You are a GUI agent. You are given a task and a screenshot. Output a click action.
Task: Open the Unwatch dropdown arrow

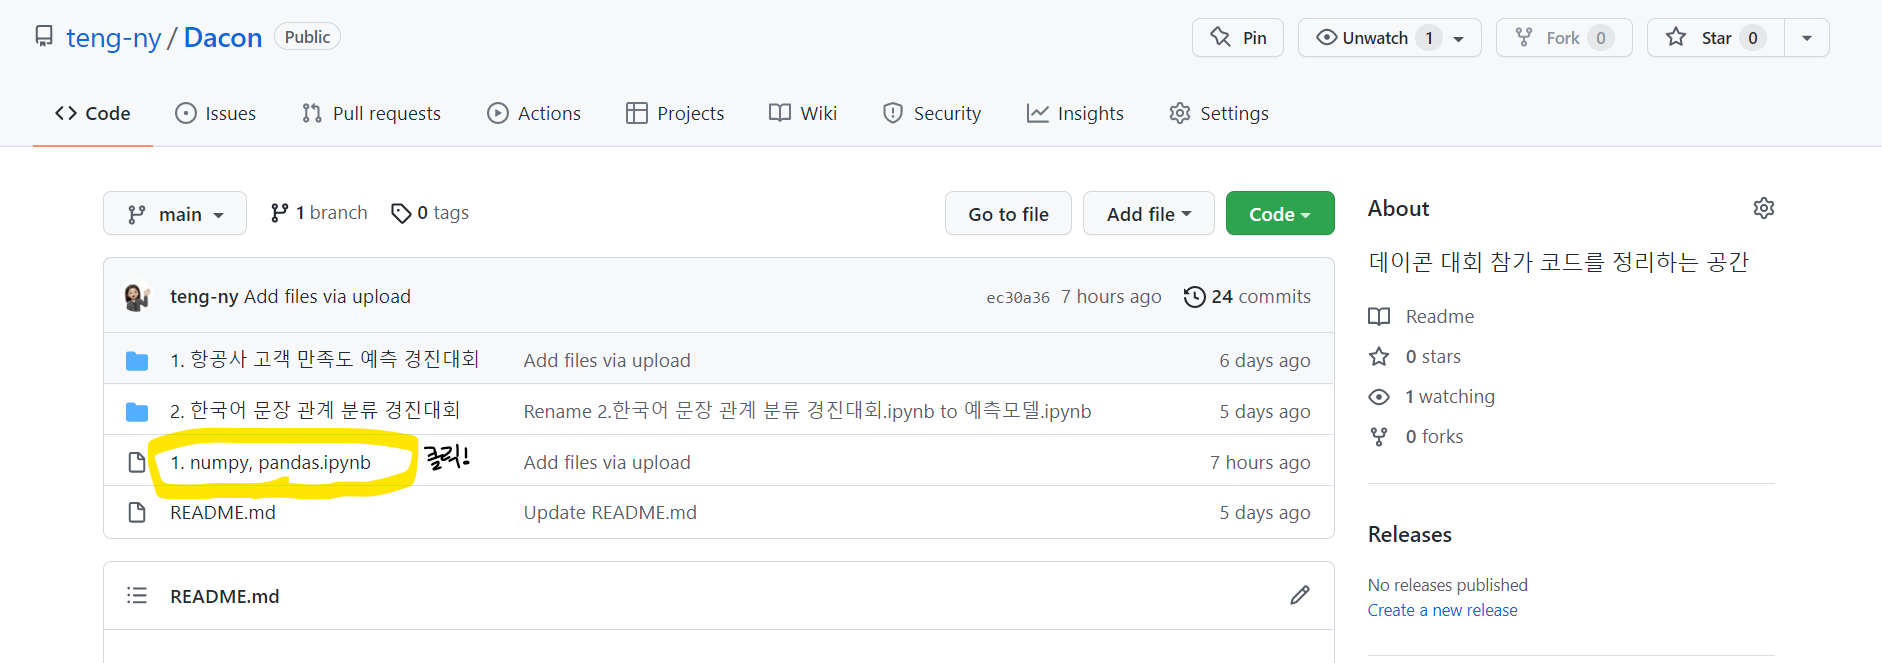pos(1459,38)
